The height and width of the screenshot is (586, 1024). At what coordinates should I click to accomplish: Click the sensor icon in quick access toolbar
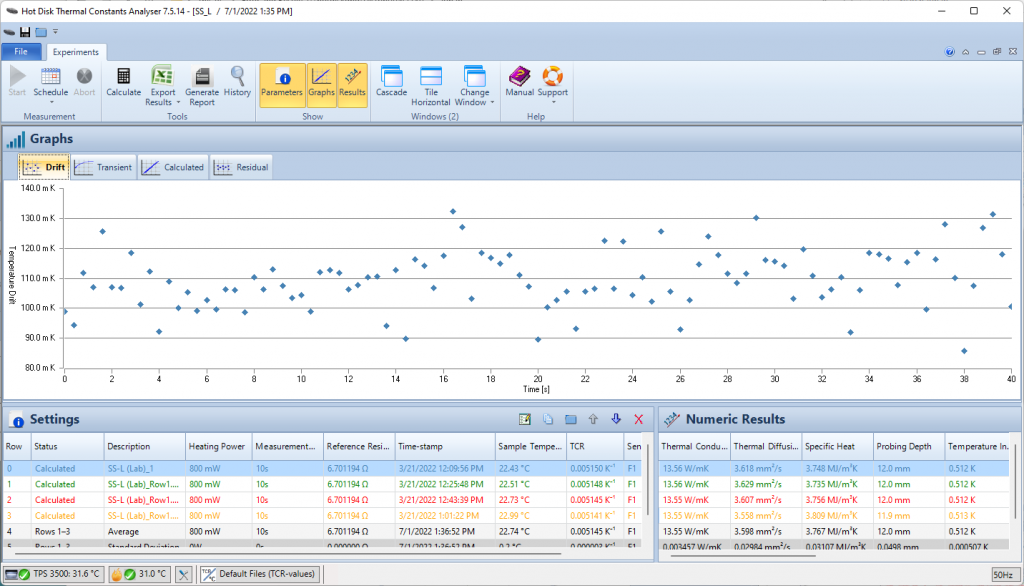point(9,32)
